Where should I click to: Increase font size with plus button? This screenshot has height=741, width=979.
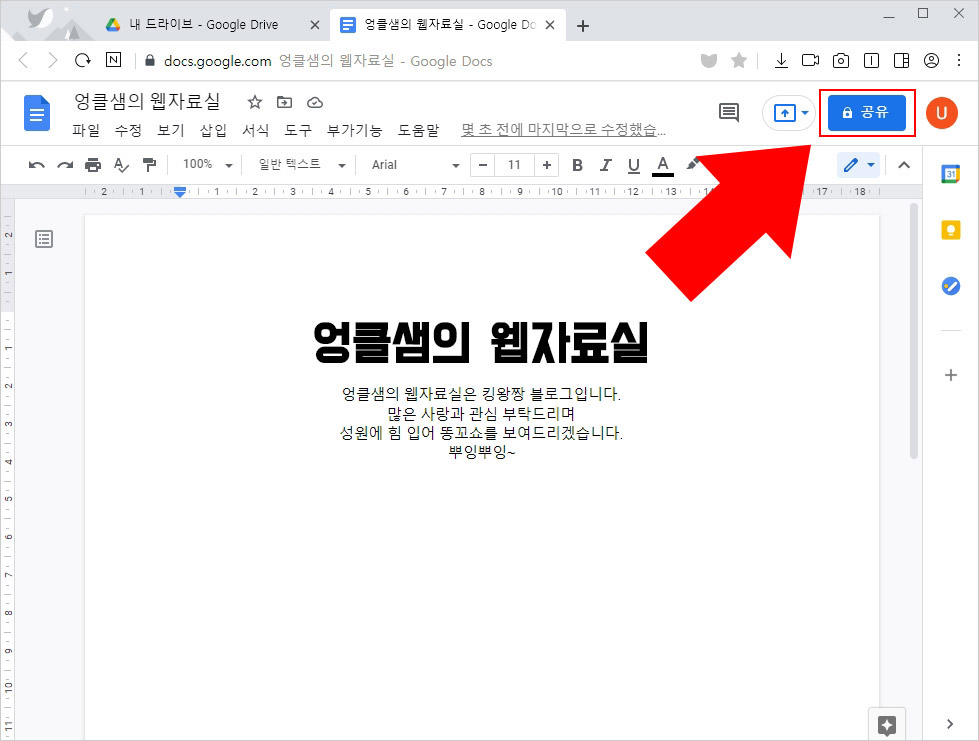(546, 165)
